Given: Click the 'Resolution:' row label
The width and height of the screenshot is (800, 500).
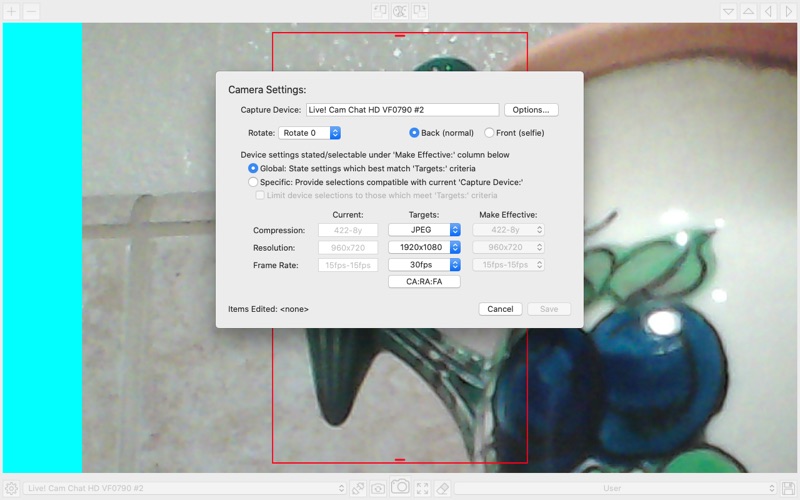Looking at the screenshot, I should [x=274, y=247].
